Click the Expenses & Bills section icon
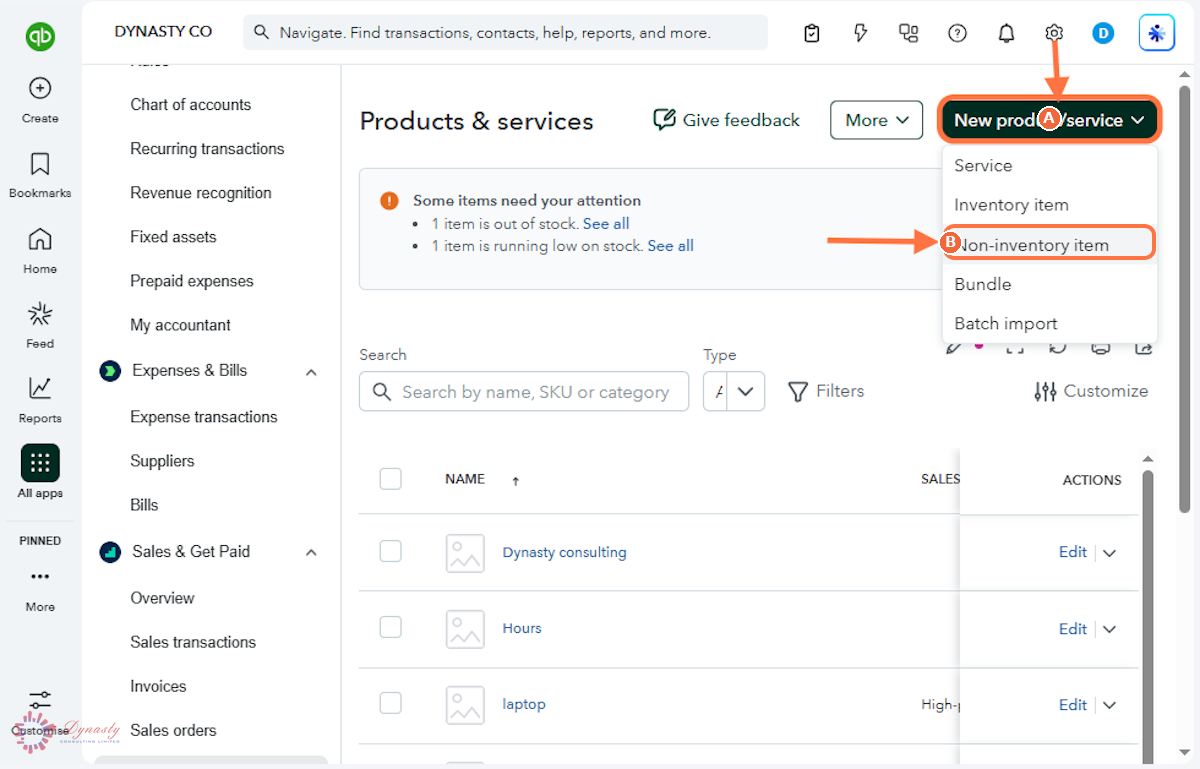This screenshot has width=1200, height=769. click(110, 371)
